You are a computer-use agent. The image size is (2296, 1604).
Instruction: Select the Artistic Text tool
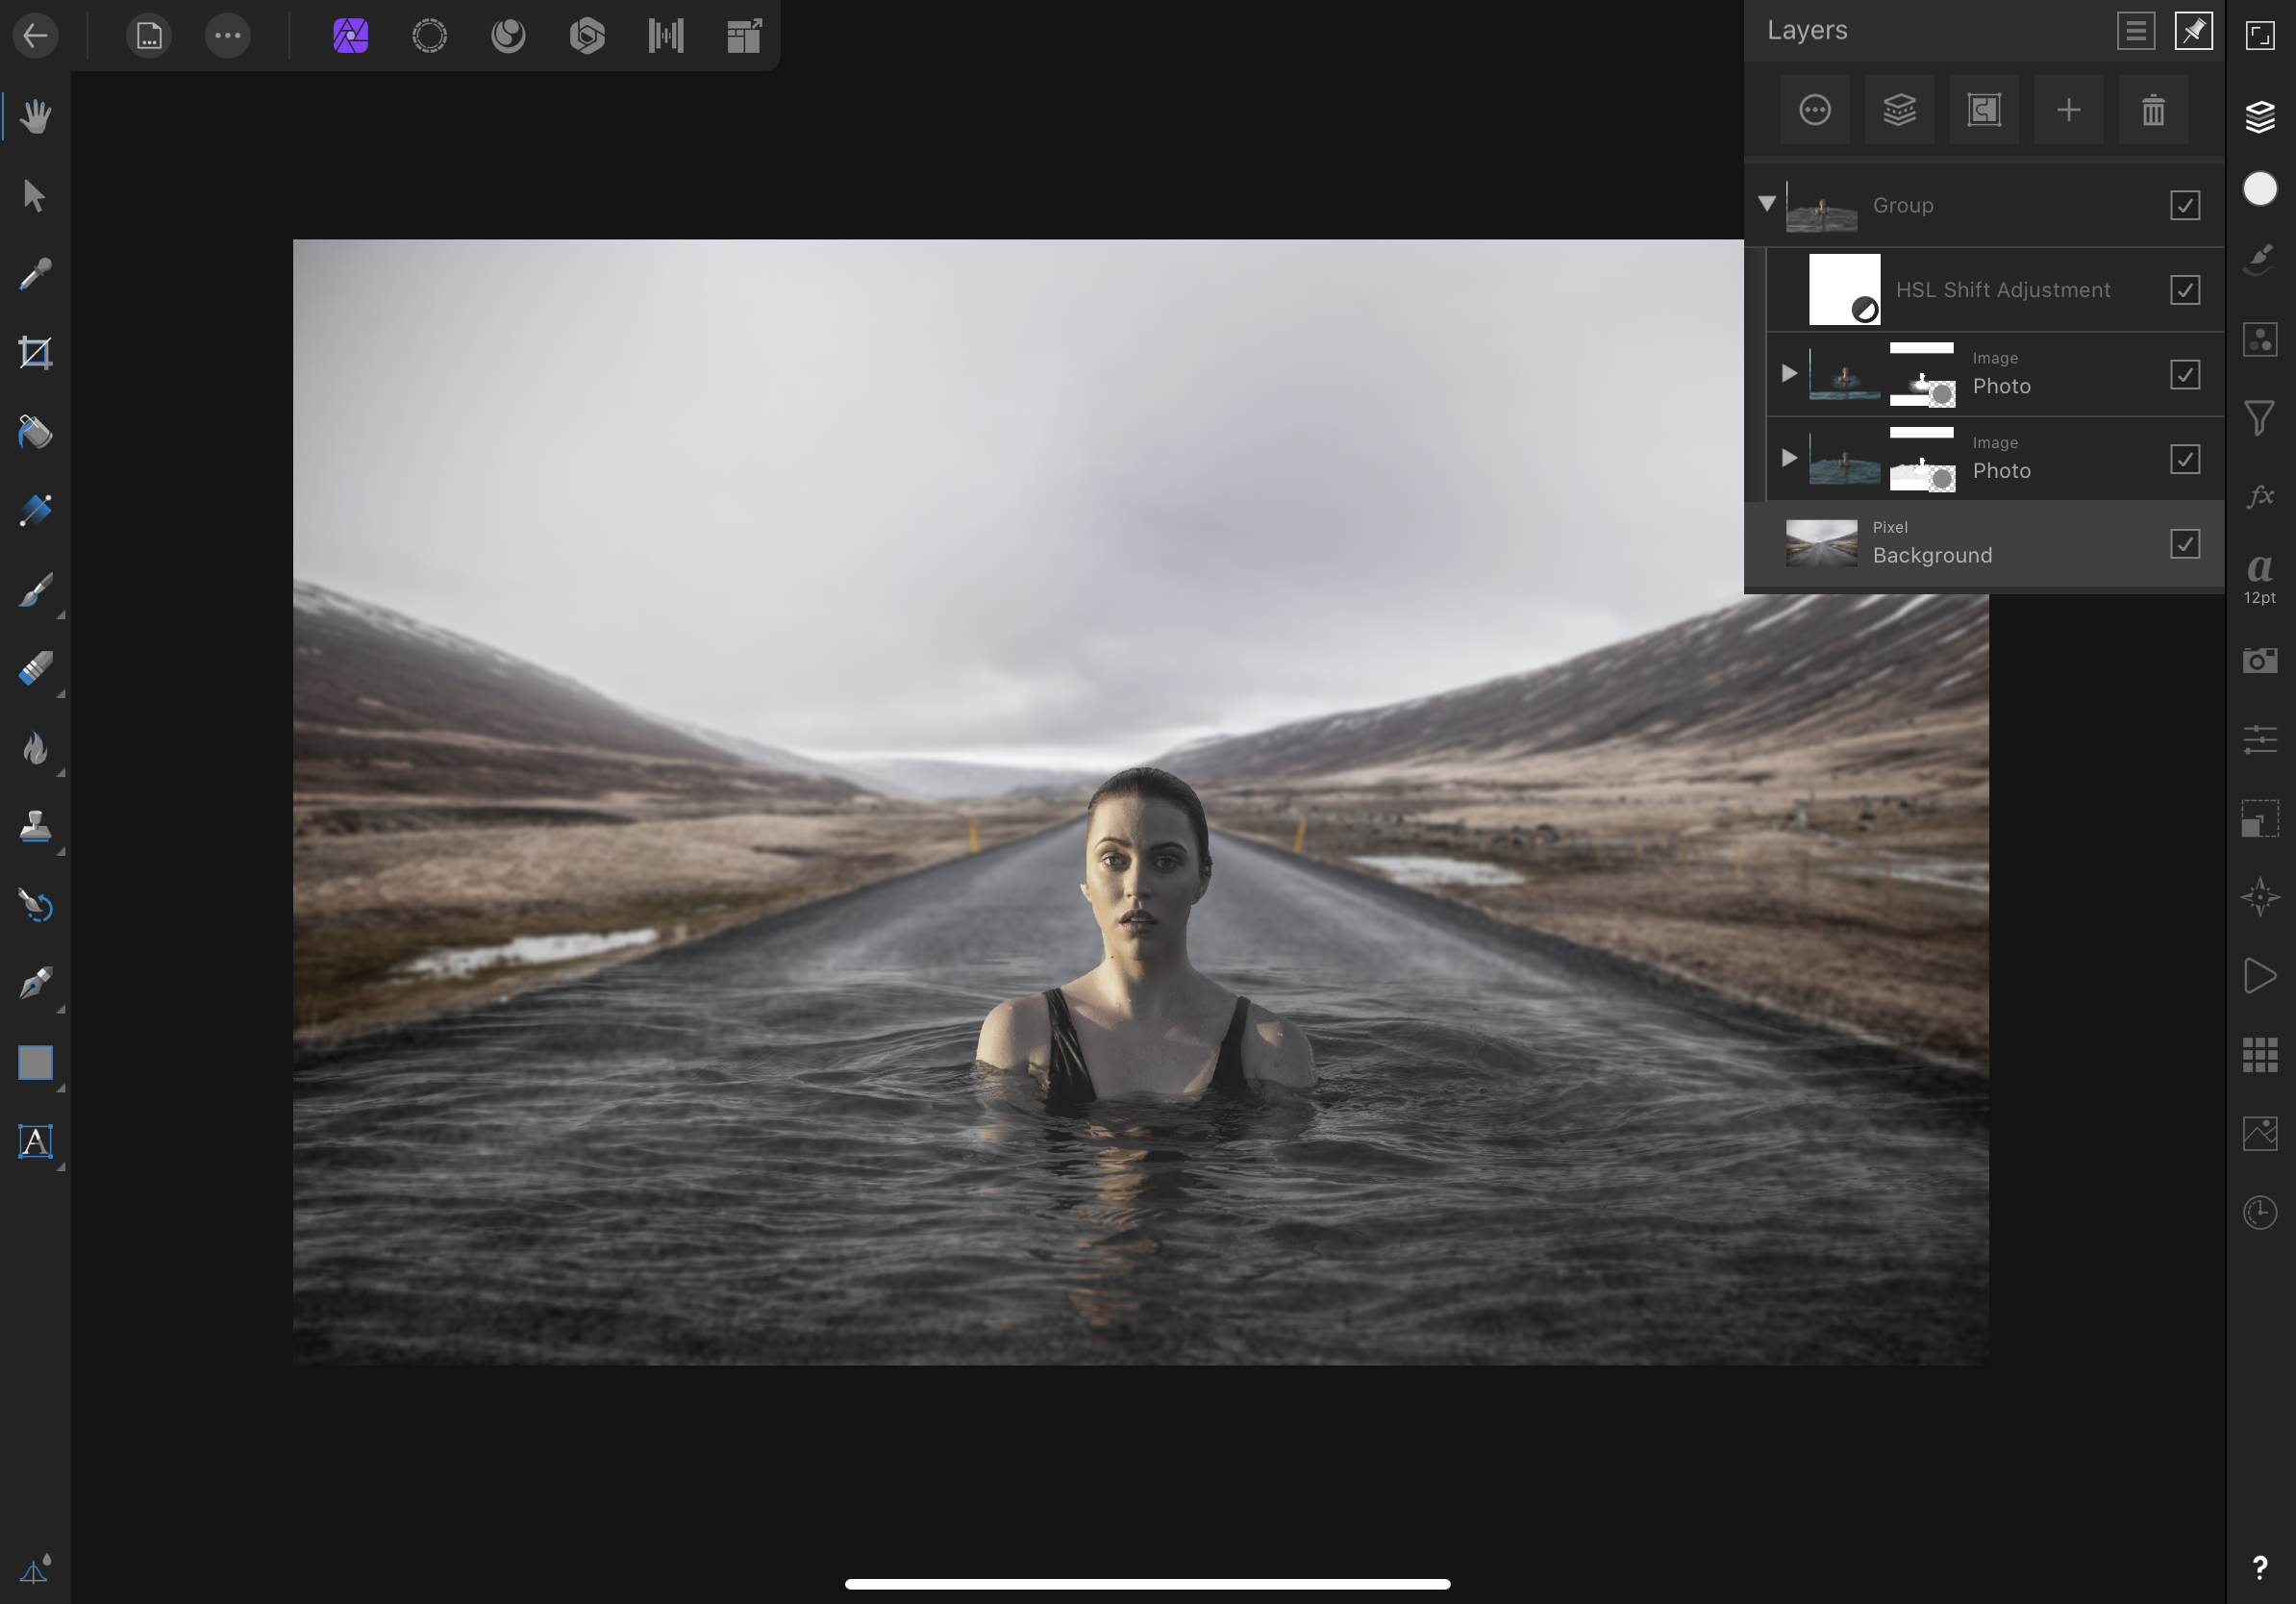point(35,1141)
